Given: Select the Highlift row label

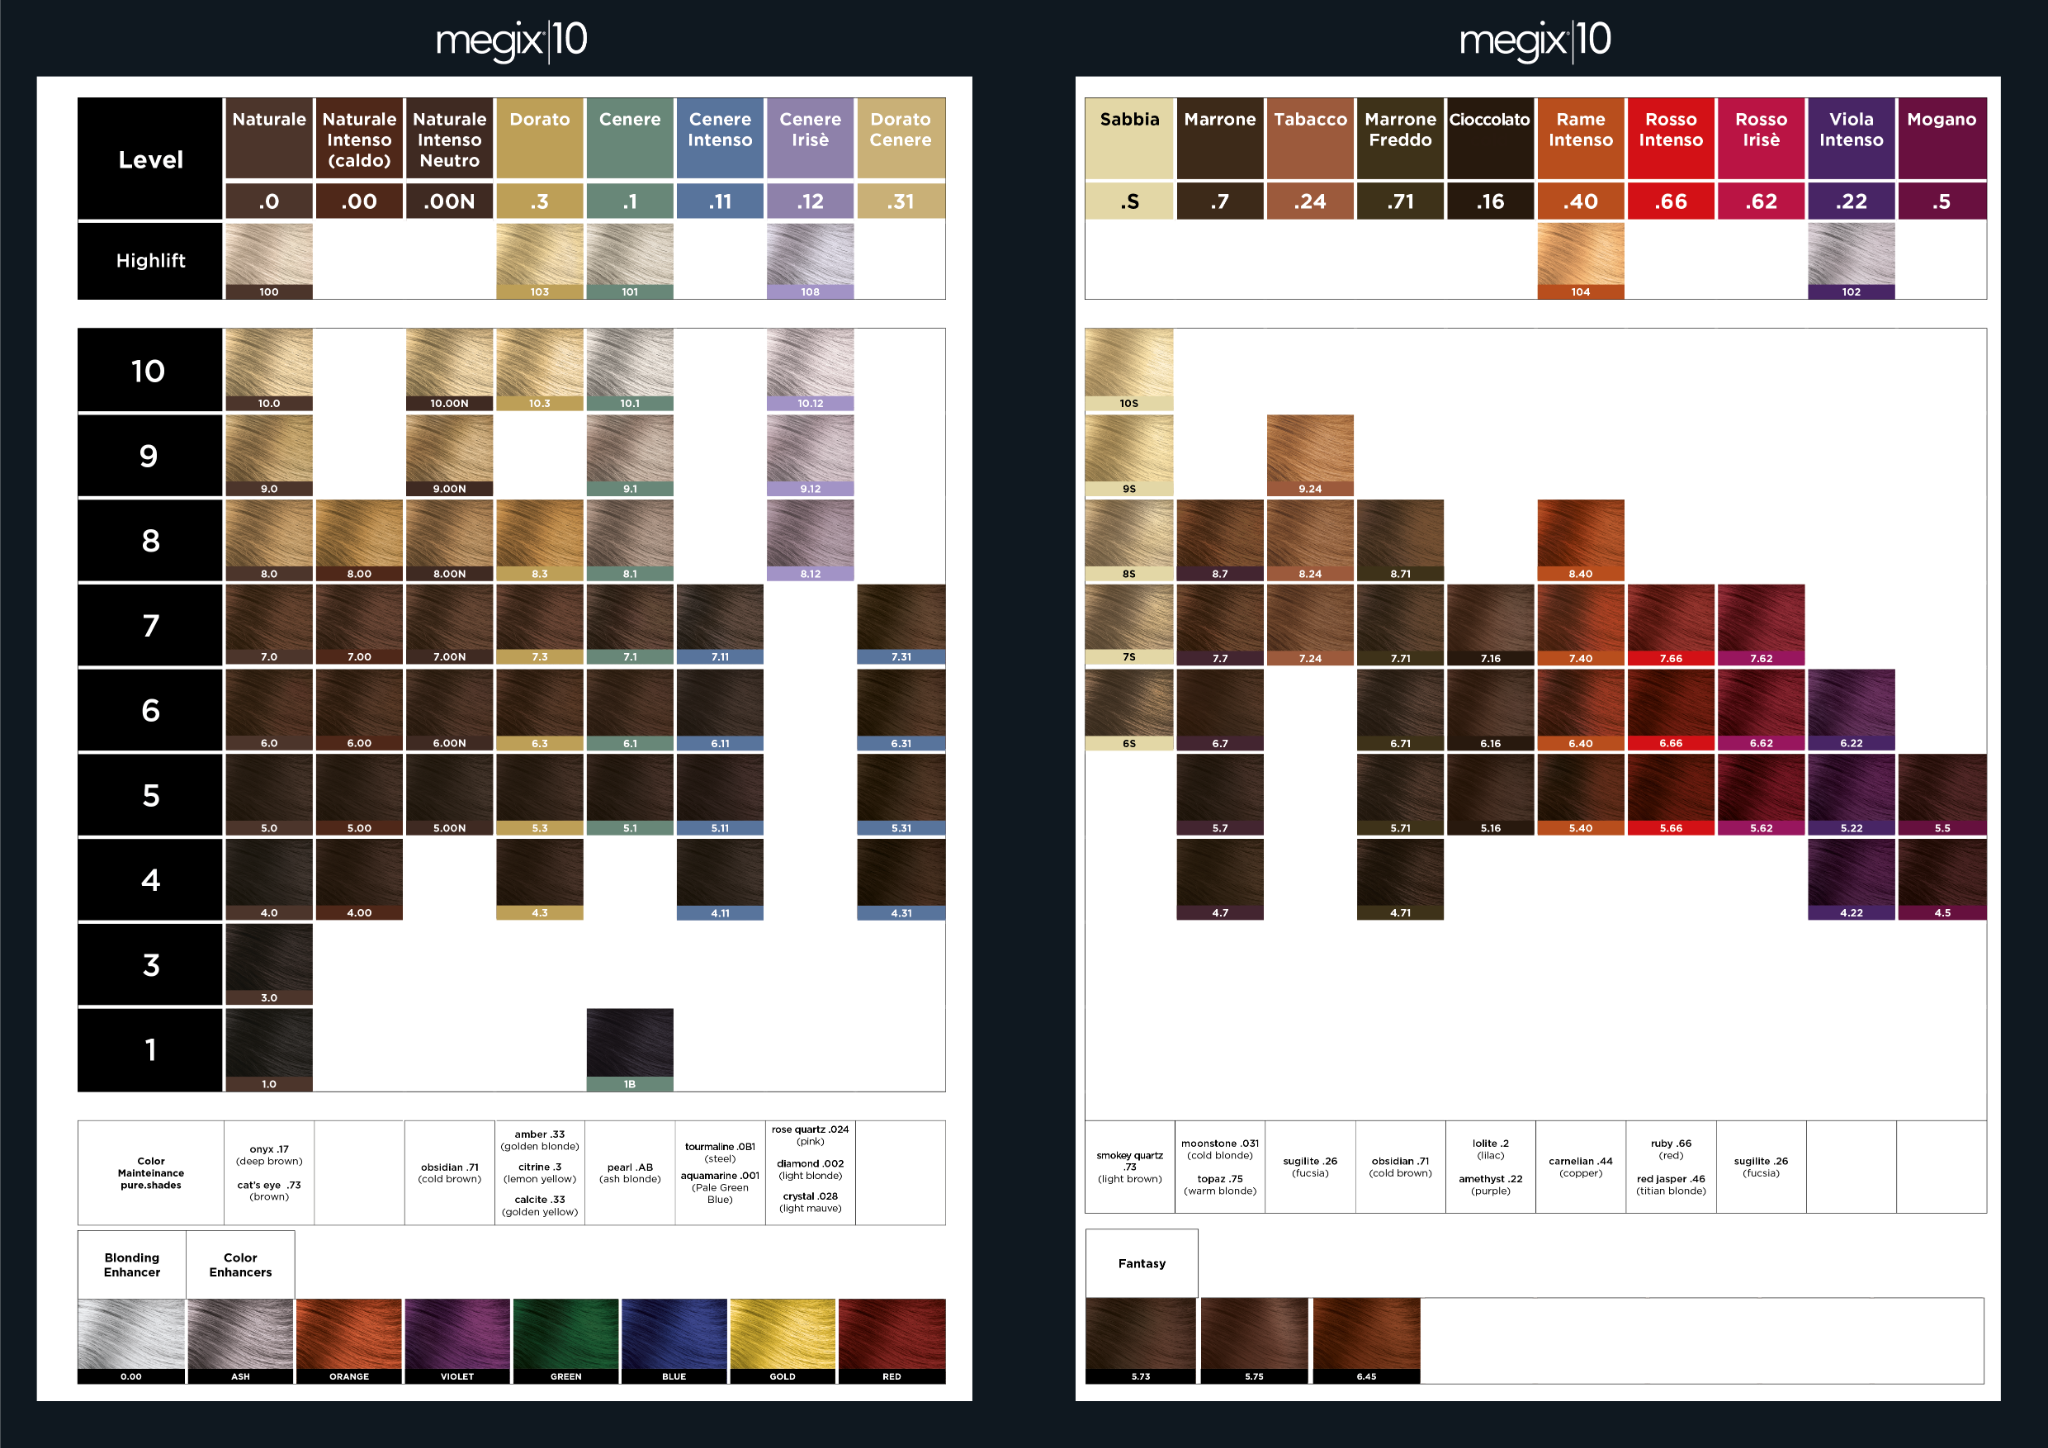Looking at the screenshot, I should (150, 261).
